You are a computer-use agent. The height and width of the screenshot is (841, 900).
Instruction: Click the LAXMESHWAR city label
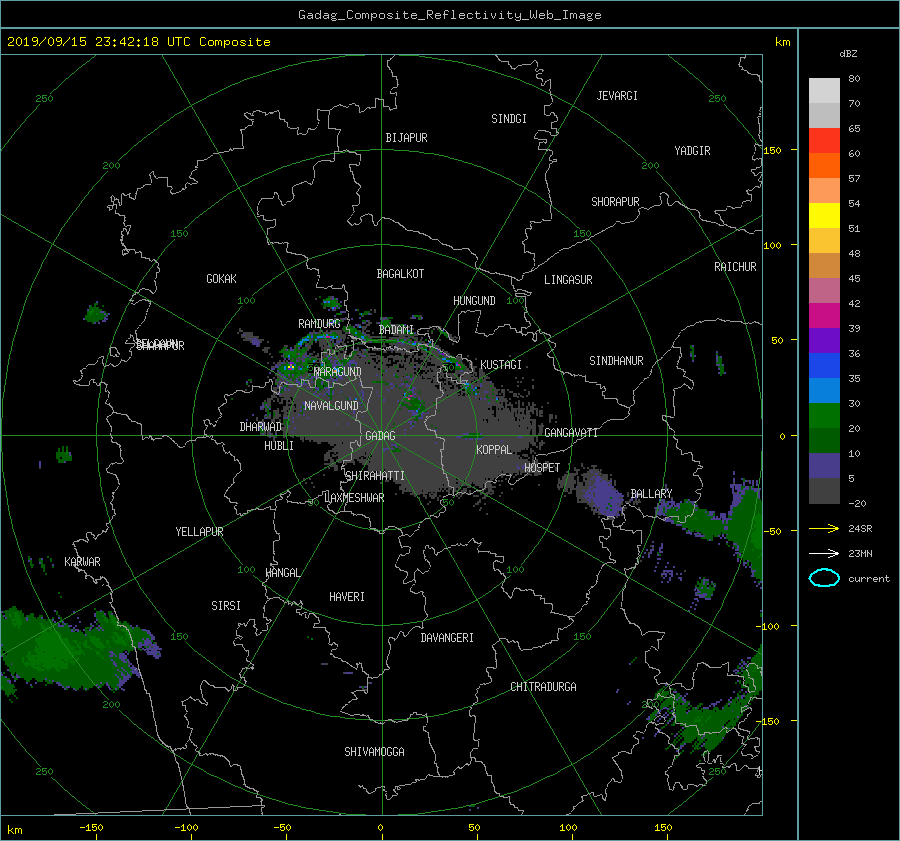pyautogui.click(x=354, y=498)
